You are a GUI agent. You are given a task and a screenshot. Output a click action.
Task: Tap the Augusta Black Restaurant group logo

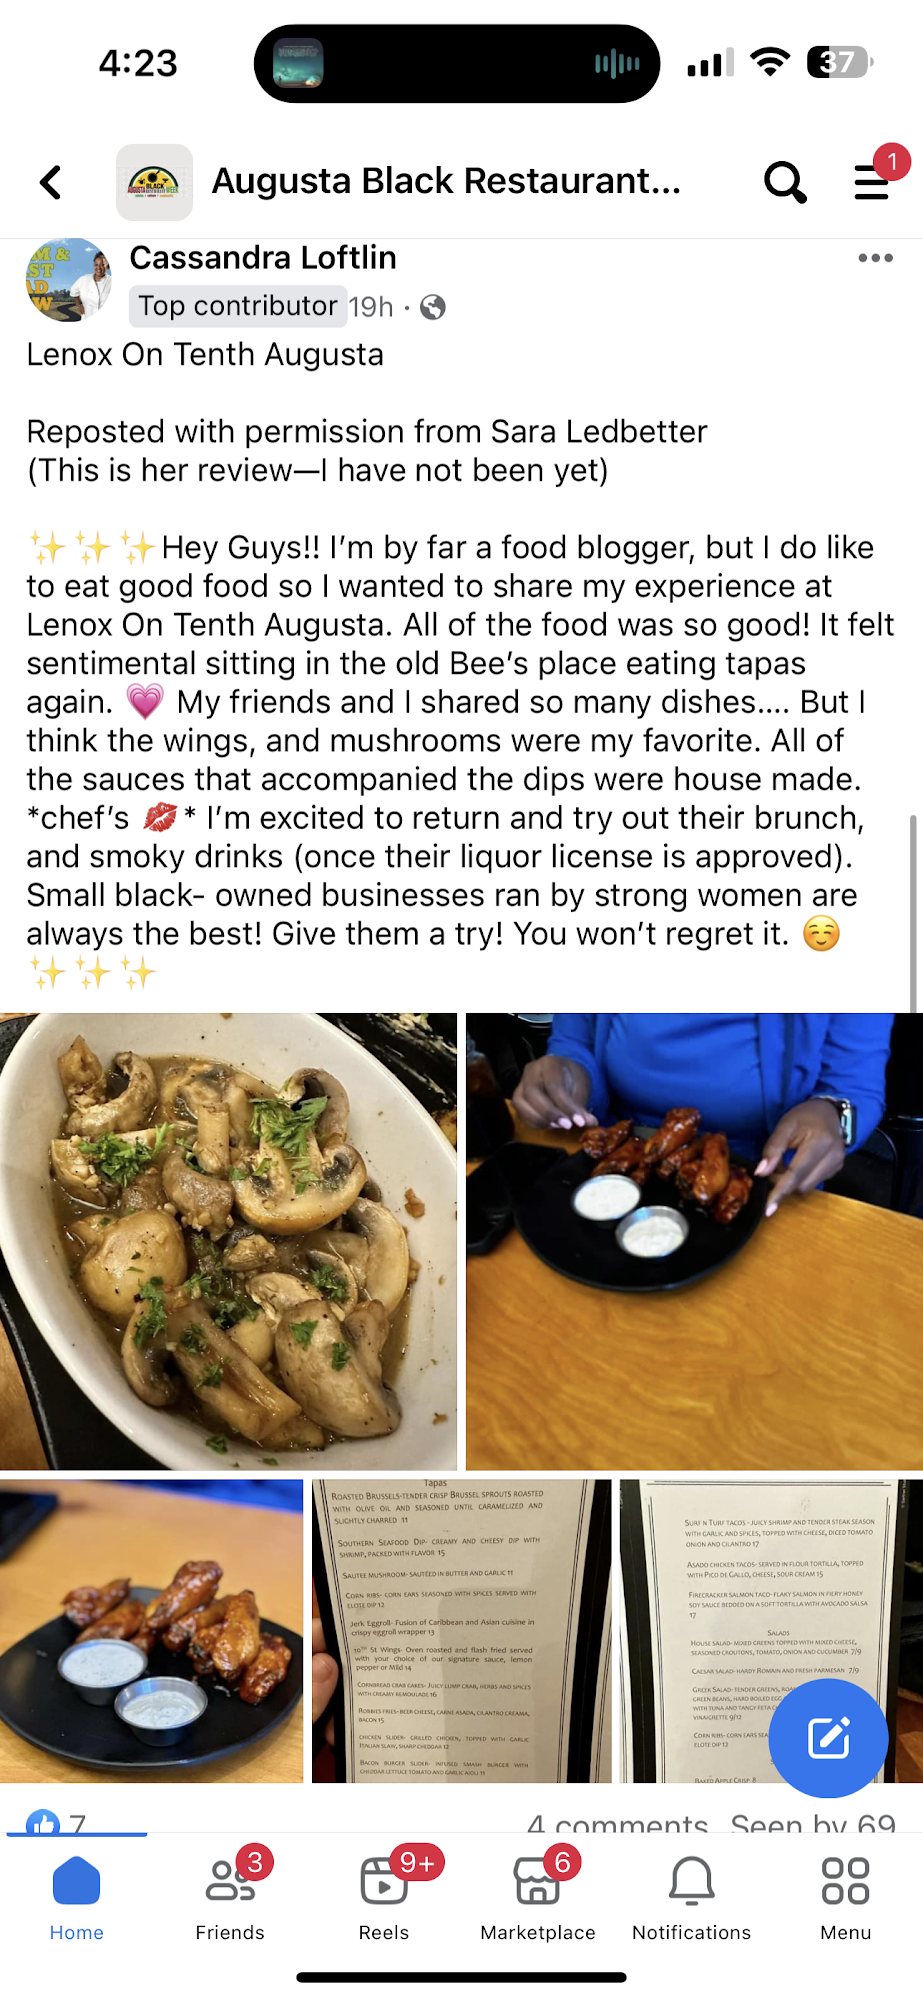pos(154,182)
